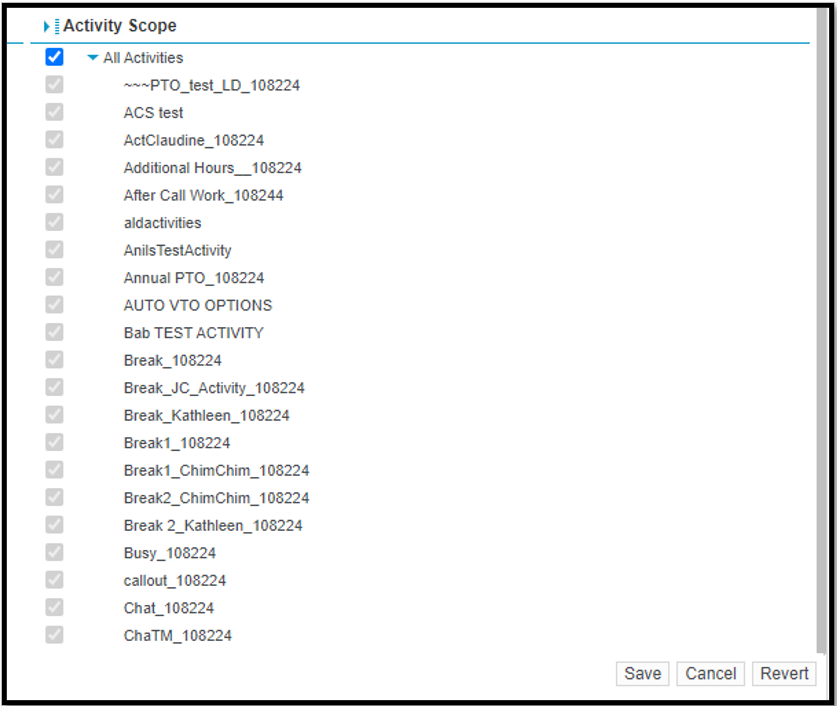Viewport: 837px width, 706px height.
Task: Toggle checkbox for After Call Work_108244
Action: click(54, 195)
